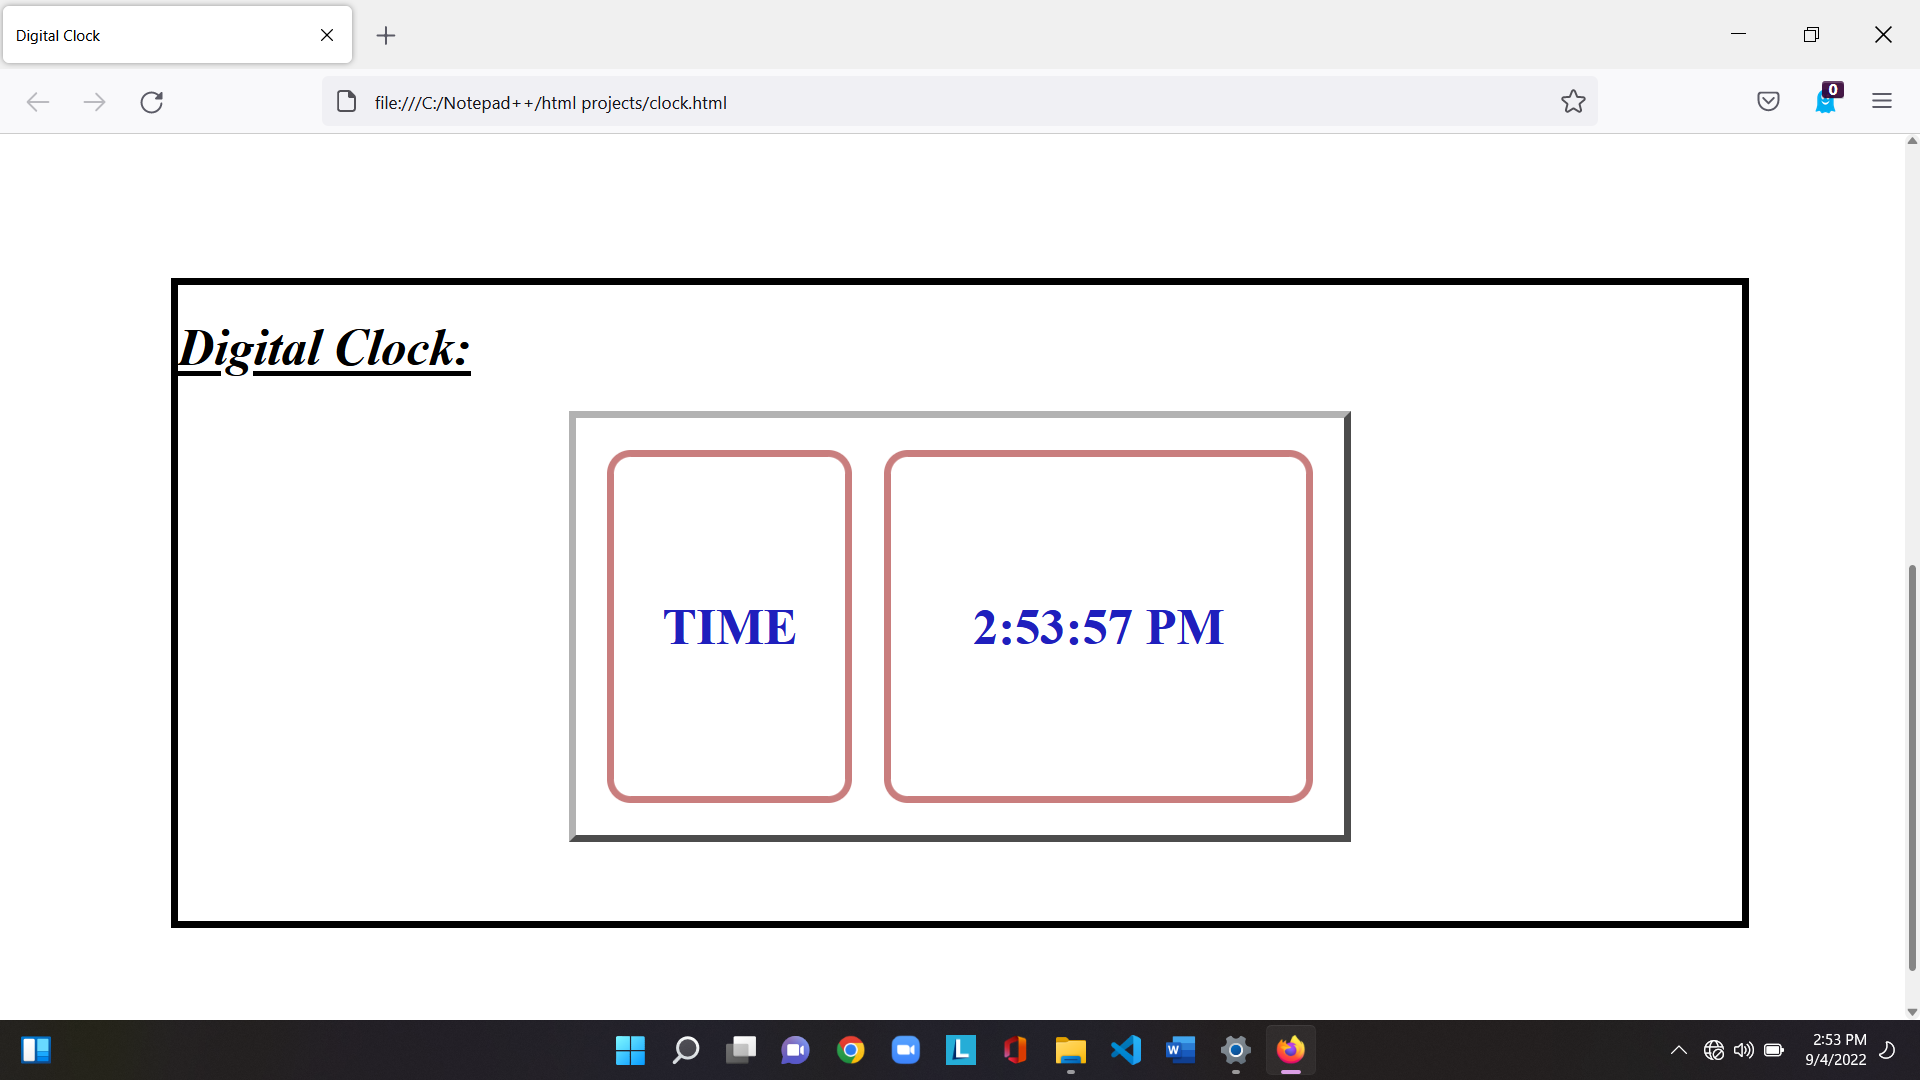This screenshot has width=1920, height=1080.
Task: Open the taskbar clock and date
Action: tap(1836, 1050)
